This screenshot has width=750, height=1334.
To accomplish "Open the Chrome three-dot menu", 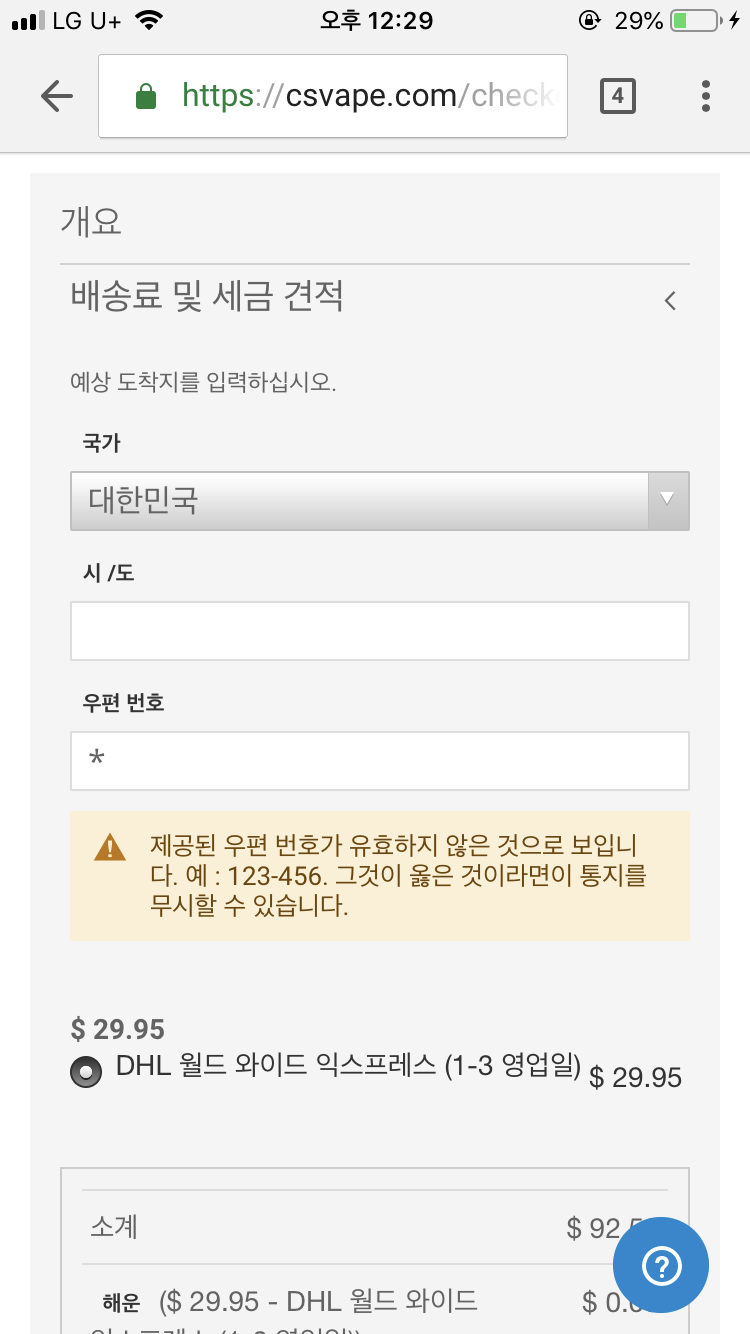I will [706, 96].
